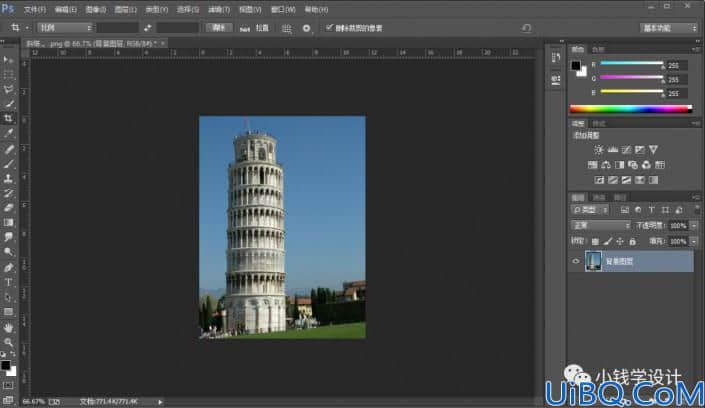This screenshot has width=705, height=408.
Task: Swap crop width and height values
Action: (x=147, y=28)
